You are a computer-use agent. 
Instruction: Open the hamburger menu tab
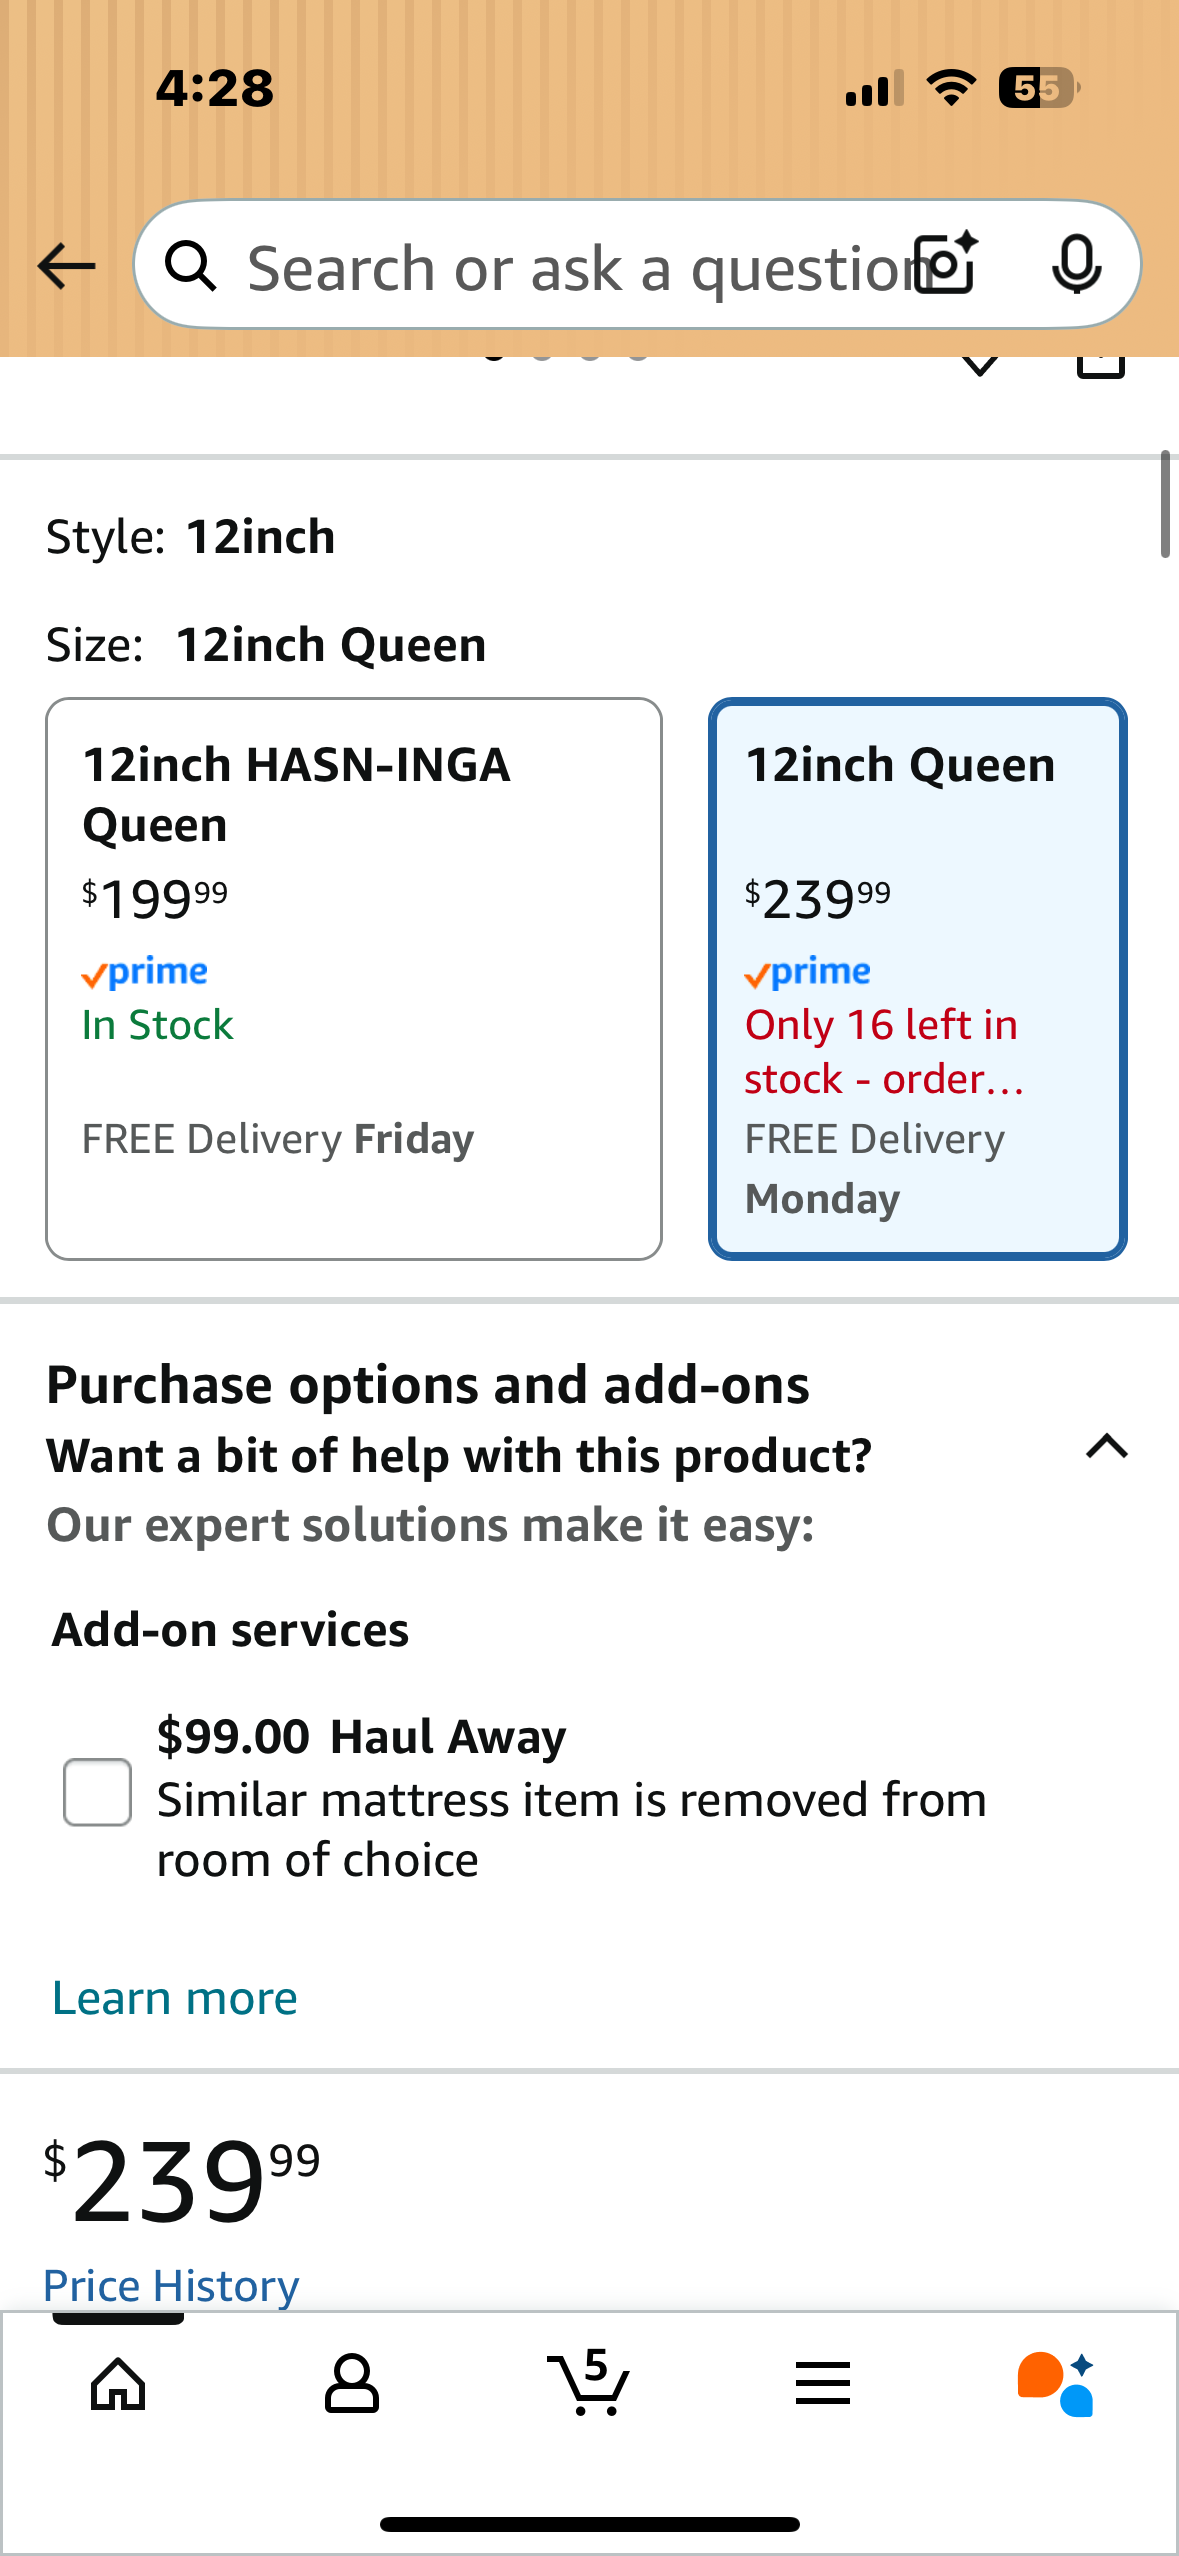pyautogui.click(x=823, y=2384)
